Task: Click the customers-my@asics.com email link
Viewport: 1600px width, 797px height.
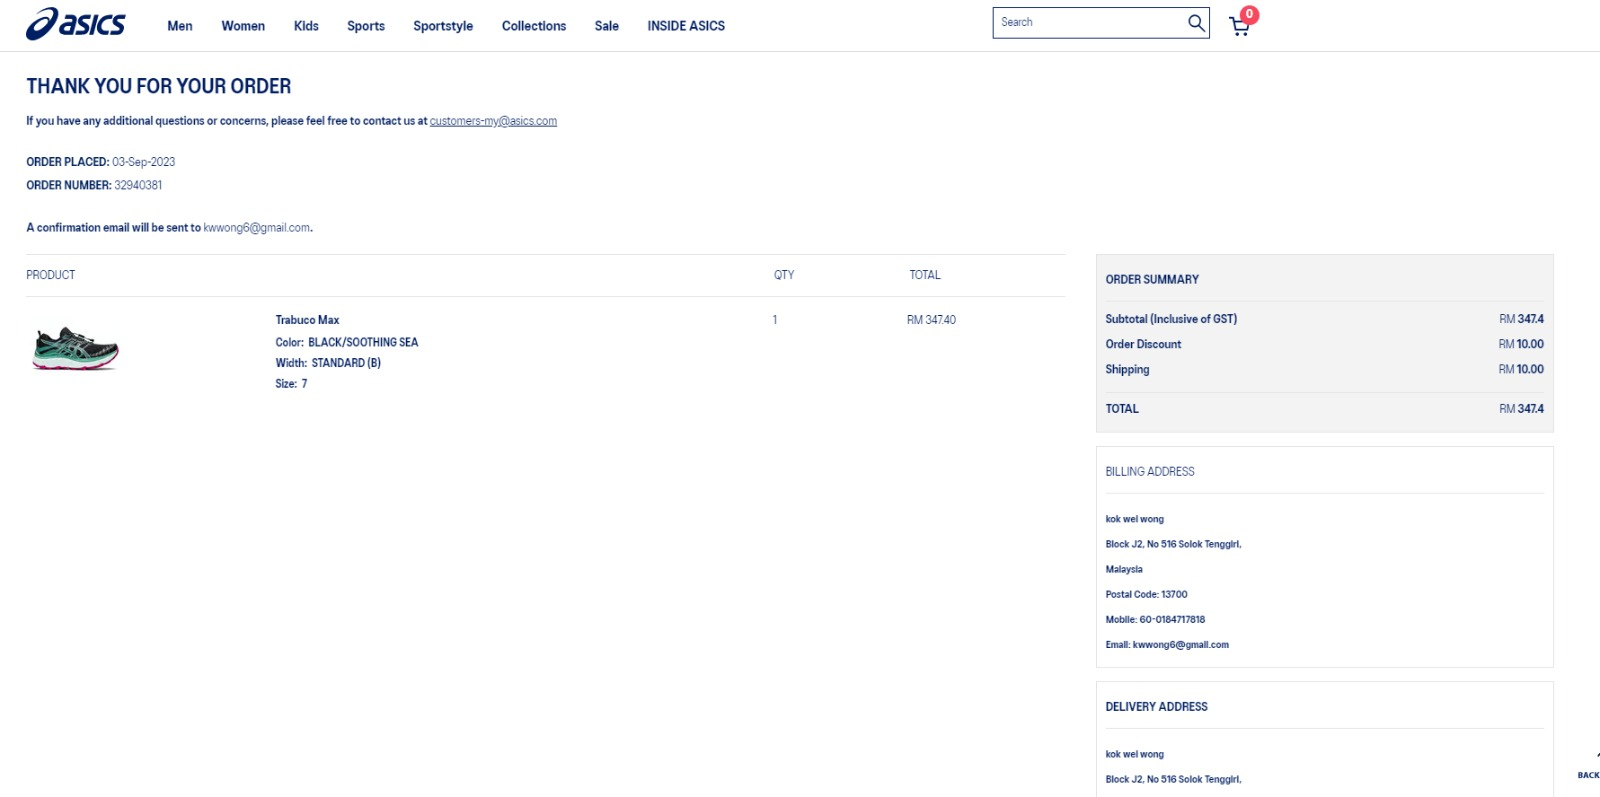Action: [x=493, y=121]
